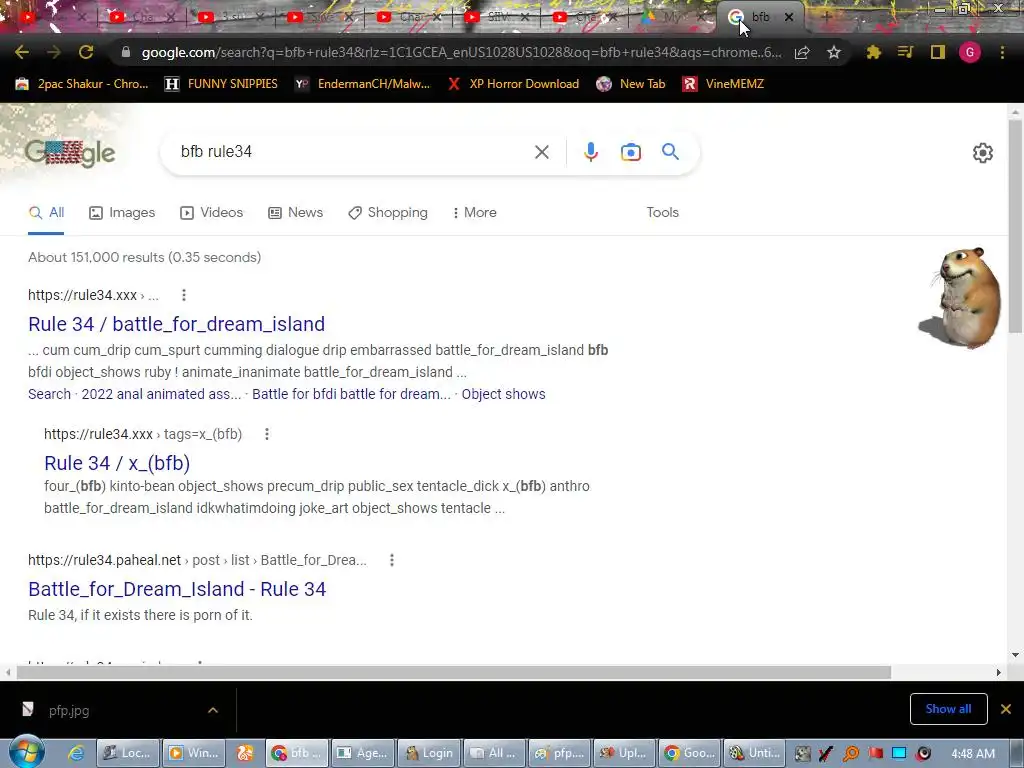This screenshot has width=1024, height=768.
Task: Switch to the Shopping results tab
Action: point(388,212)
